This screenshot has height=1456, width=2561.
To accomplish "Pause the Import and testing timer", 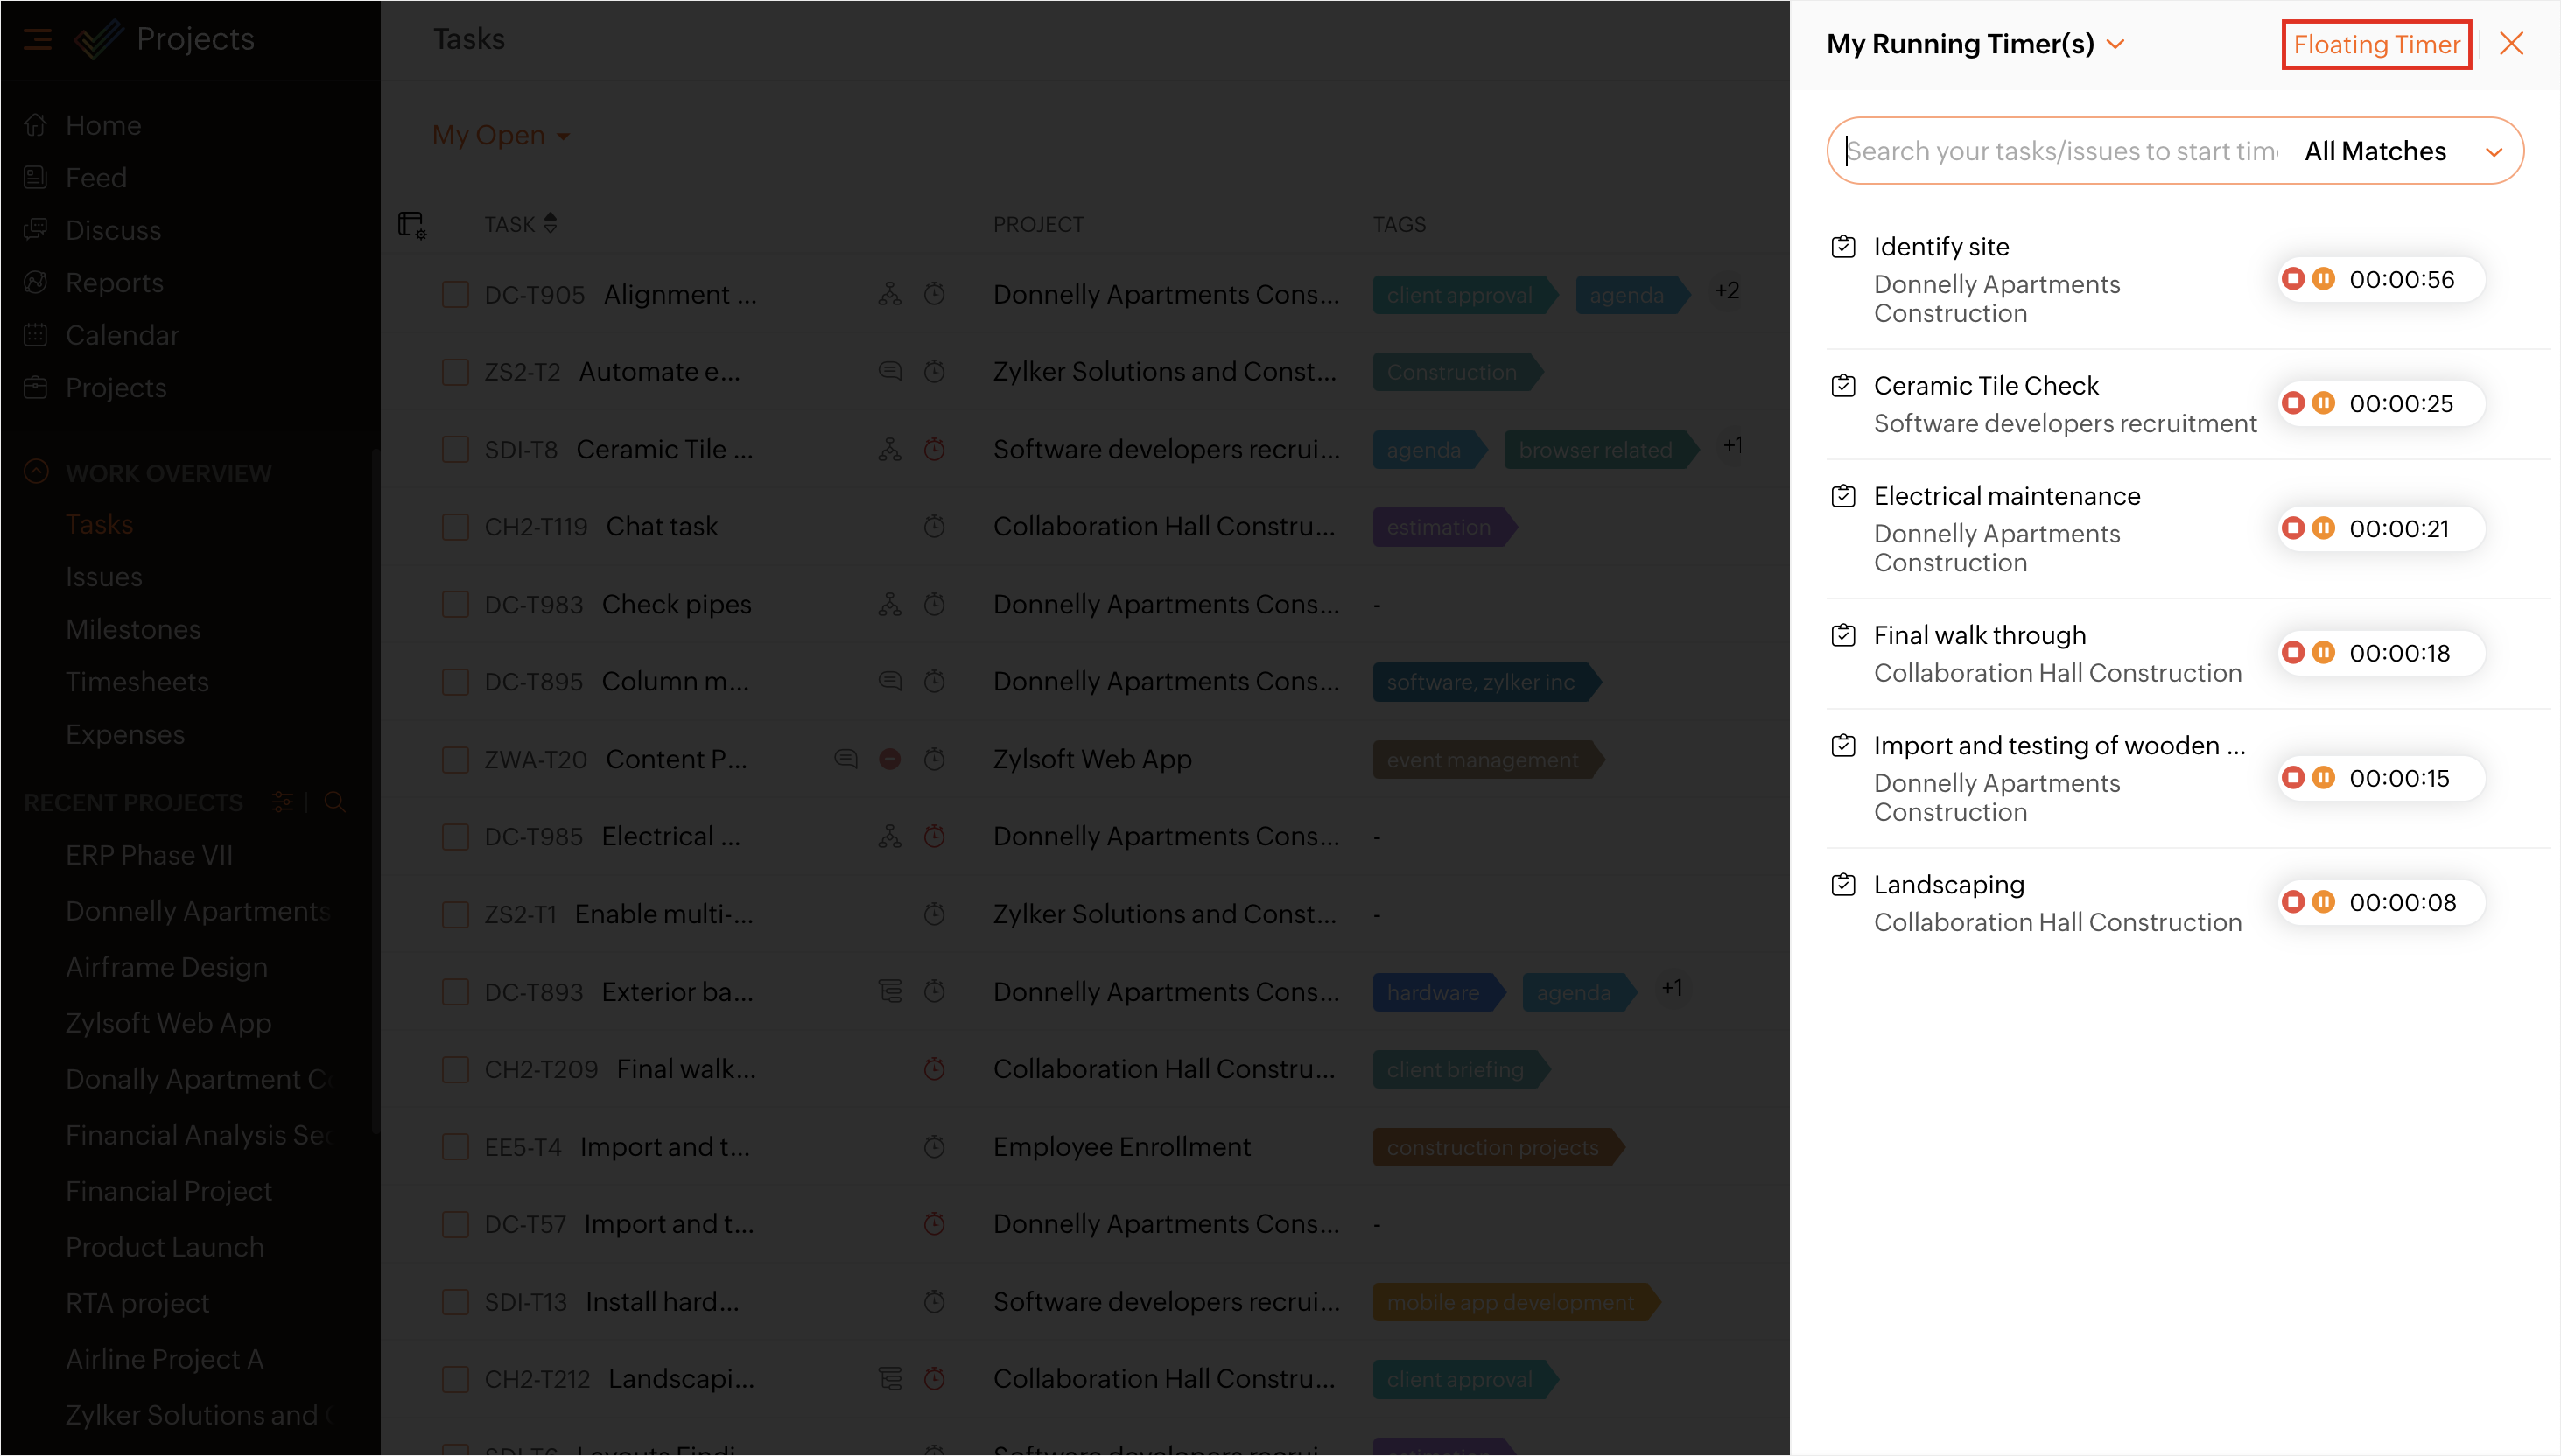I will (2324, 777).
